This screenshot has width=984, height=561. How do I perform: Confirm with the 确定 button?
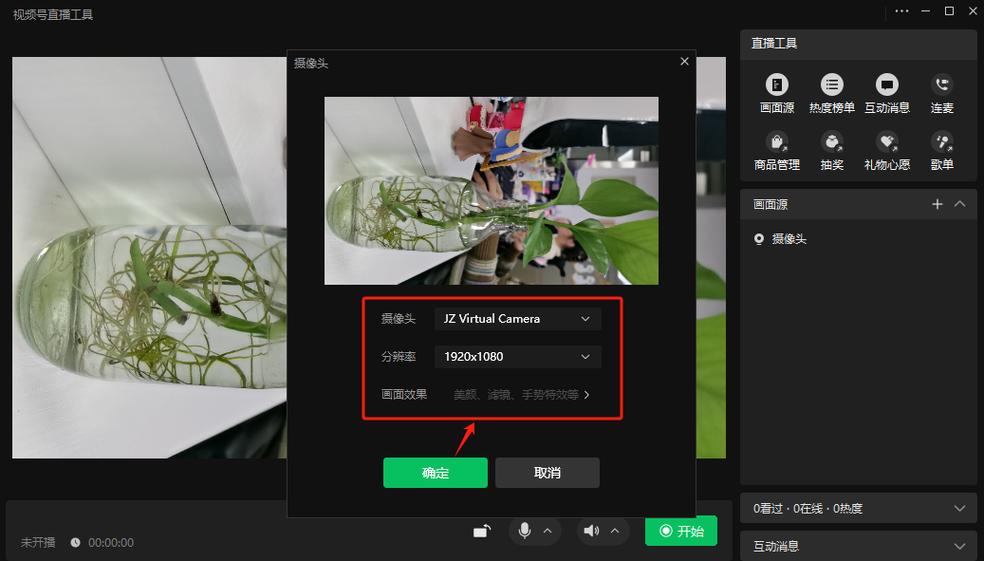point(435,473)
